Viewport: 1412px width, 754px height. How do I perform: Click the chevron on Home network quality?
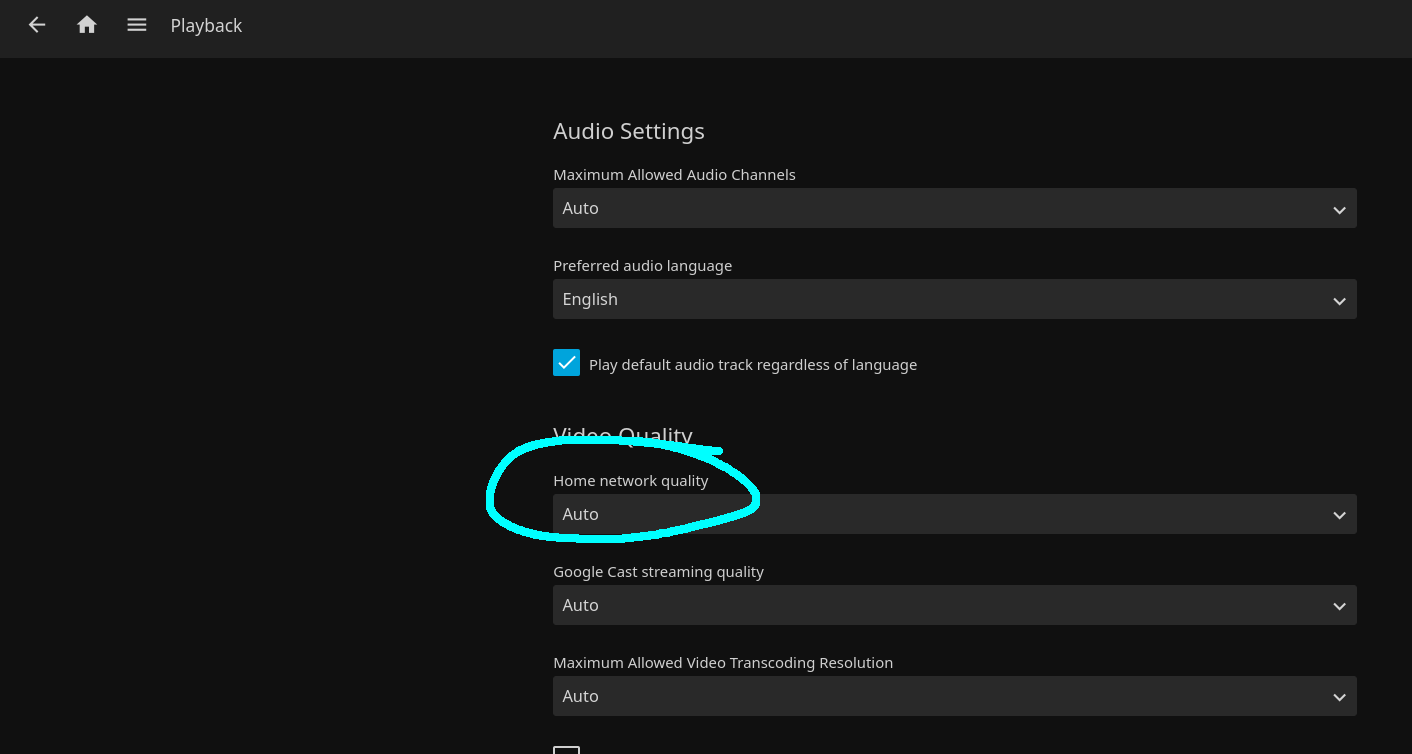1339,515
